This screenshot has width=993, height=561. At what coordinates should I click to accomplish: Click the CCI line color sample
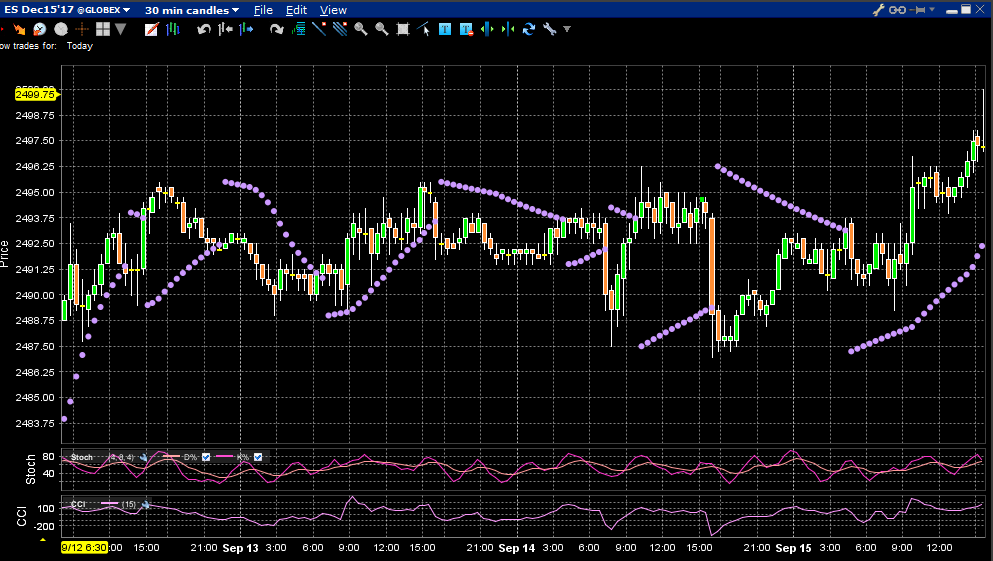click(109, 503)
